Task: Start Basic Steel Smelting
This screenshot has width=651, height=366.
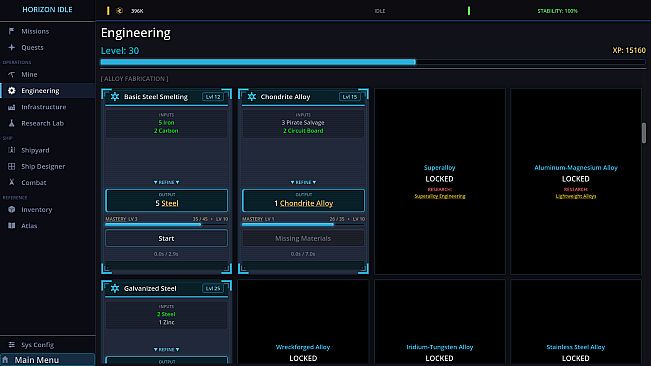Action: point(166,238)
